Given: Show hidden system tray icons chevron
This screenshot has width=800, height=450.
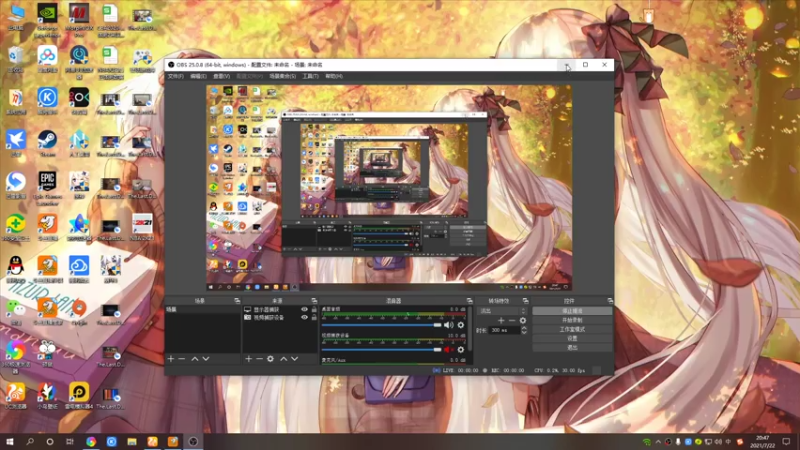Looking at the screenshot, I should 658,442.
